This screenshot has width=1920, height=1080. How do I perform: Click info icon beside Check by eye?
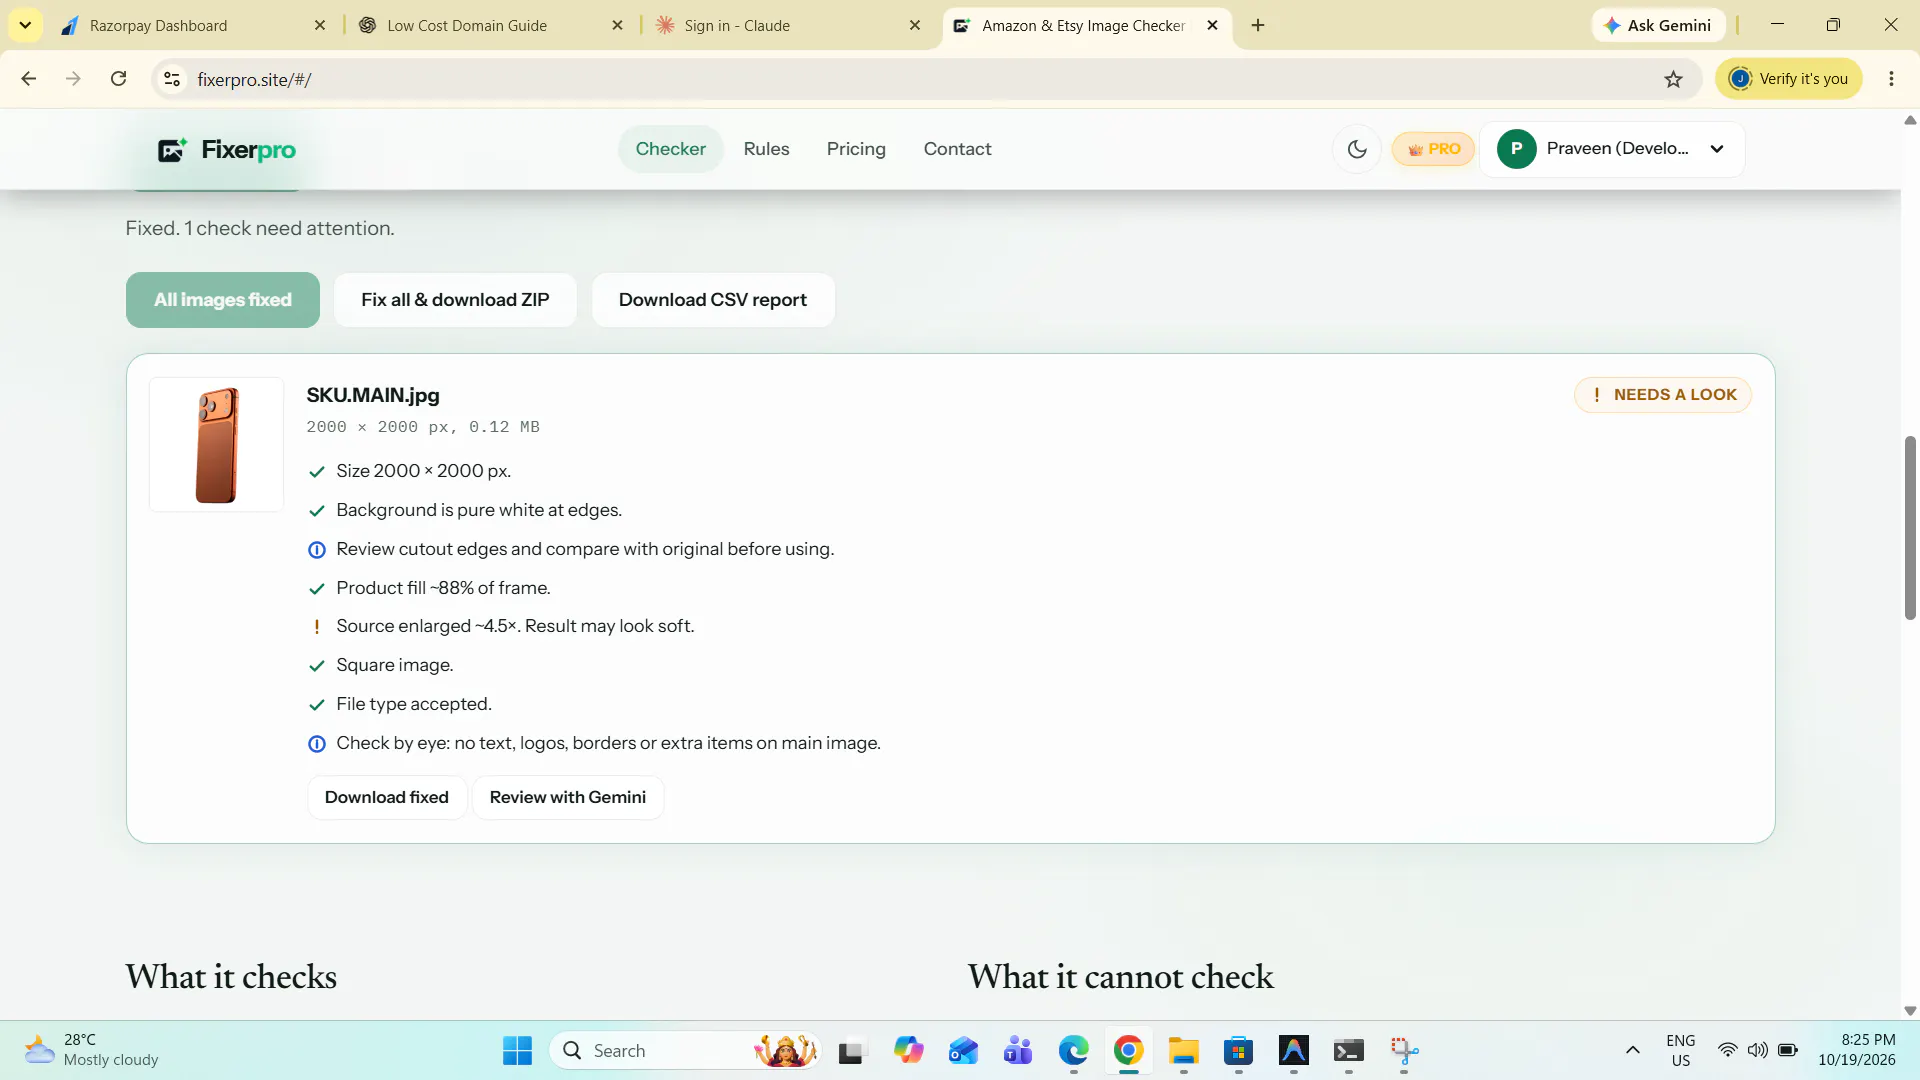(x=317, y=744)
